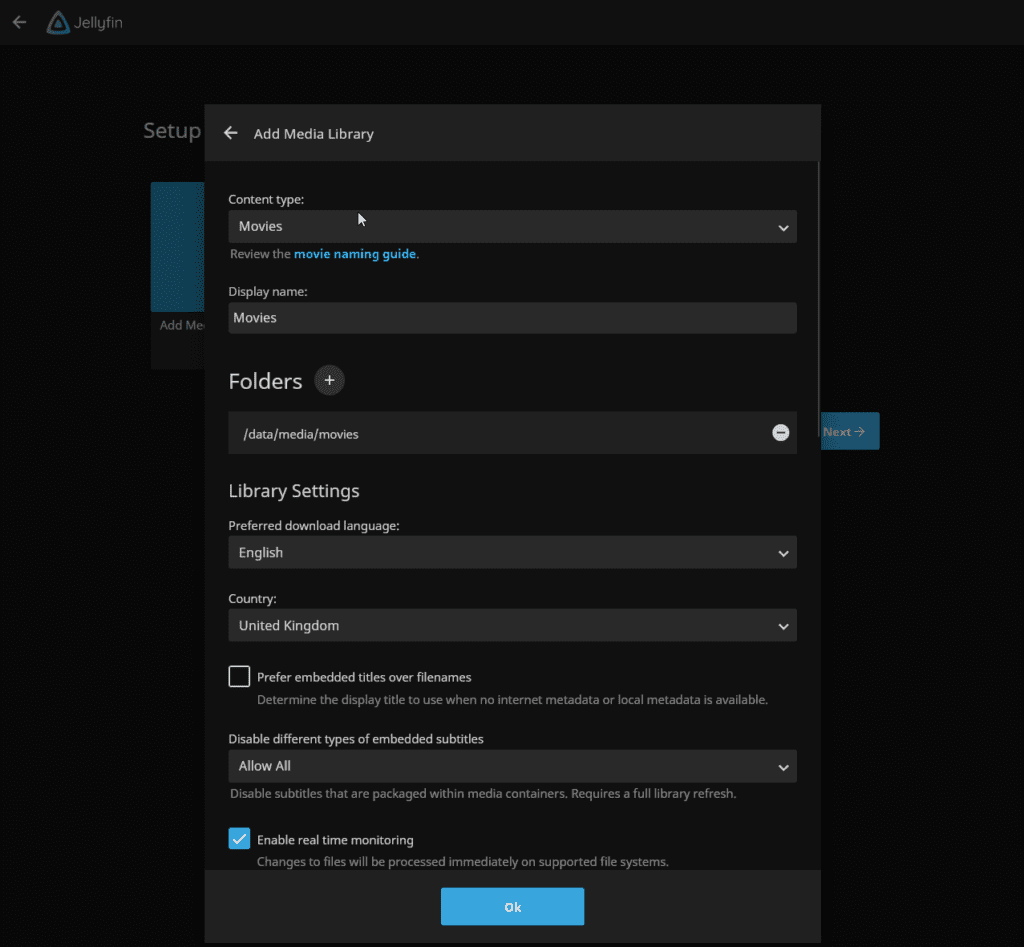Viewport: 1024px width, 947px height.
Task: Open the United Kingdom country dropdown
Action: (x=512, y=625)
